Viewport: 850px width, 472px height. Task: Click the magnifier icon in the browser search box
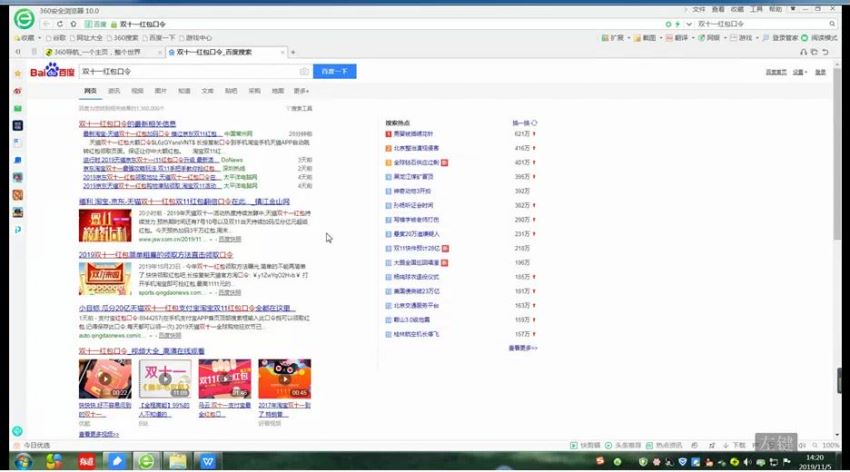pos(832,24)
